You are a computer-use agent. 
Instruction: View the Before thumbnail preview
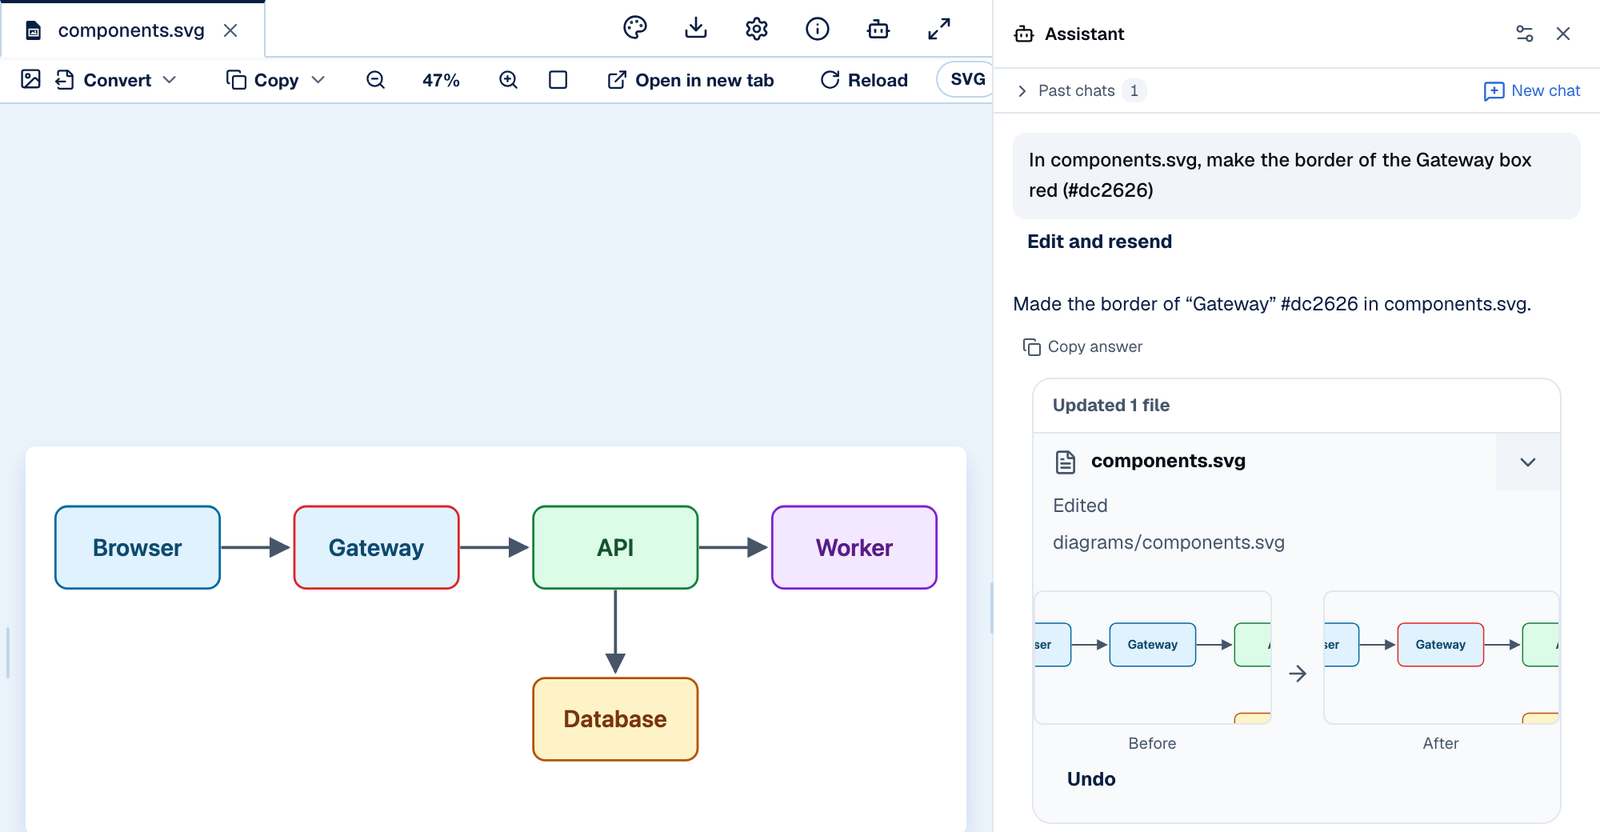coord(1153,657)
